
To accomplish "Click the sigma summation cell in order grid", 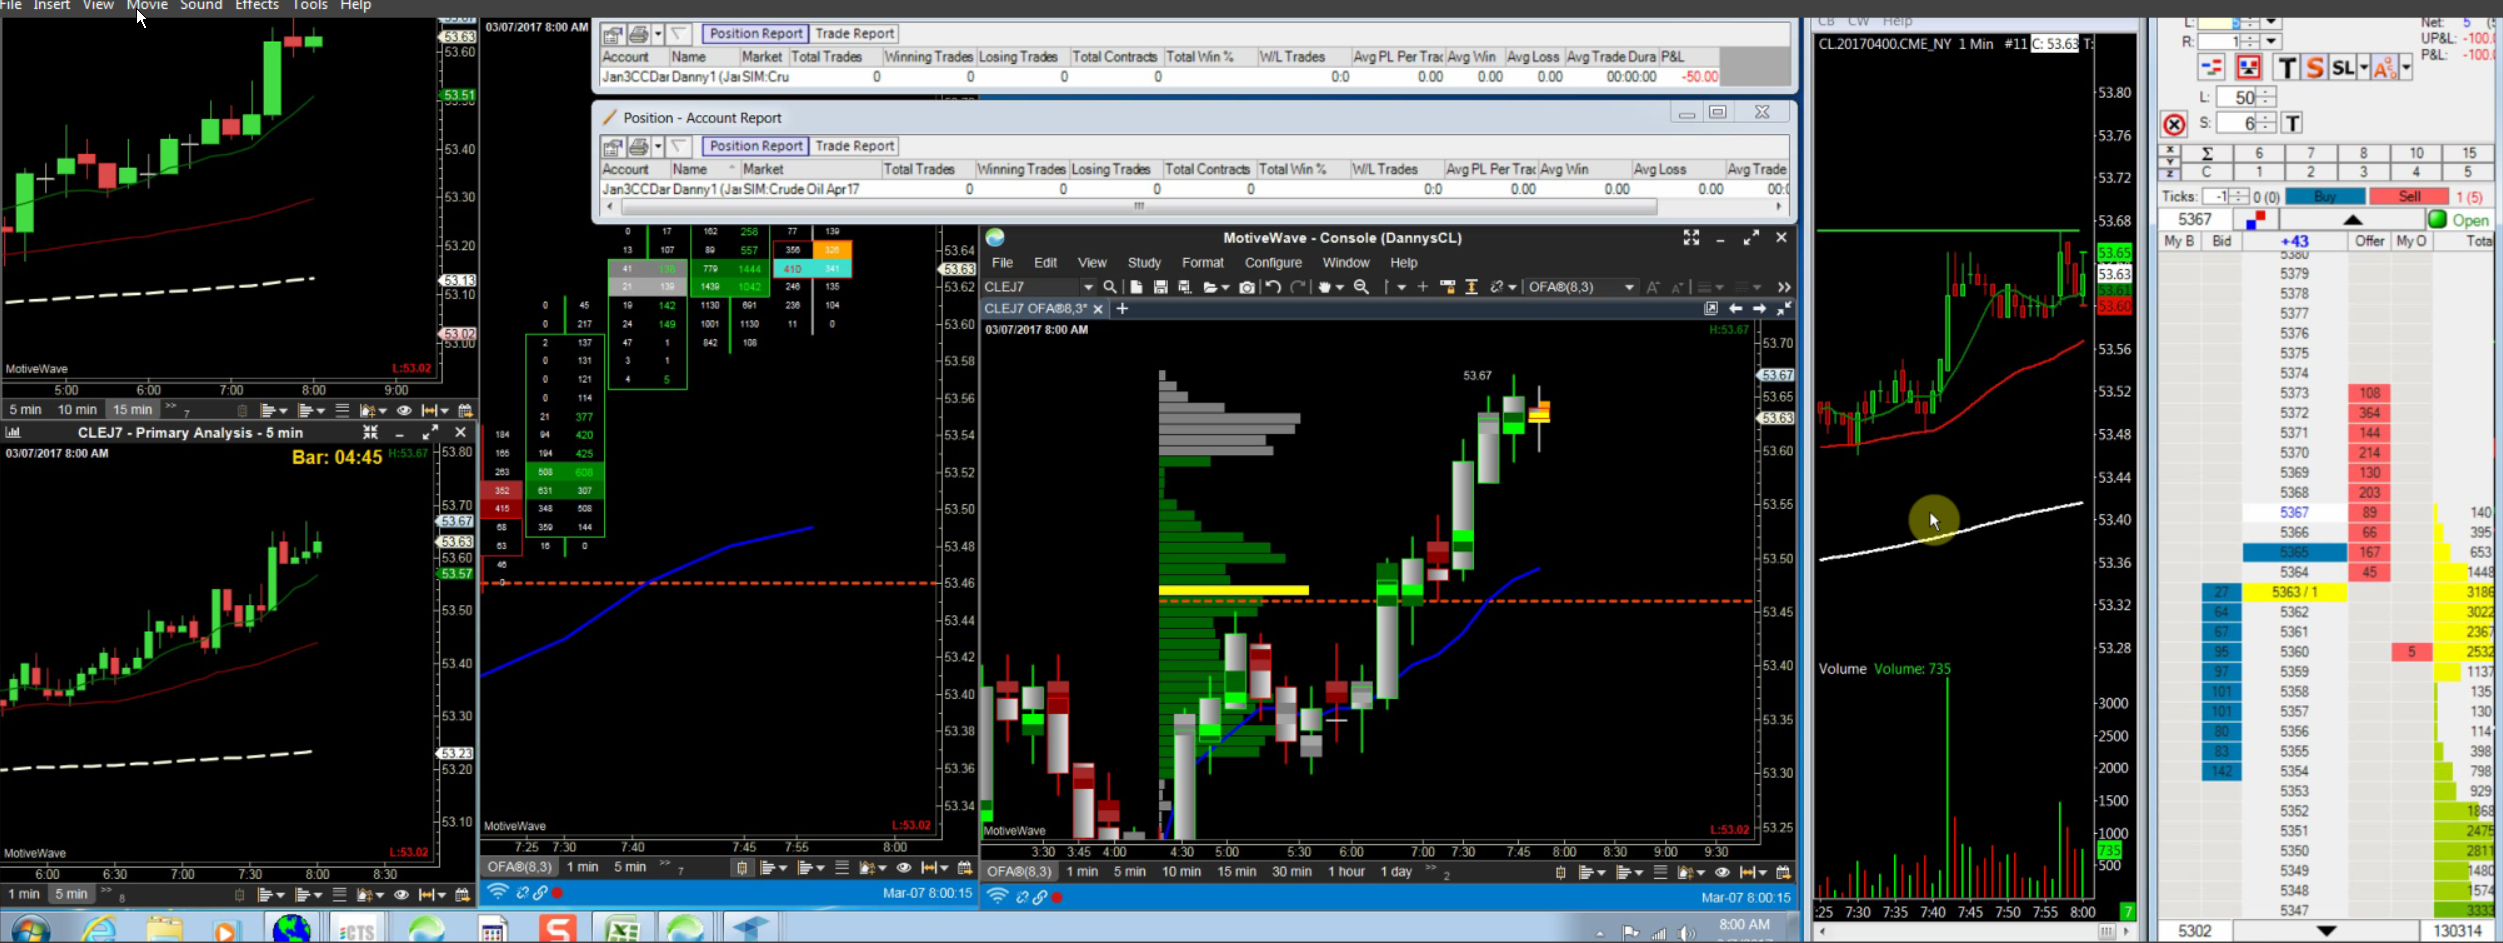I will tap(2207, 153).
